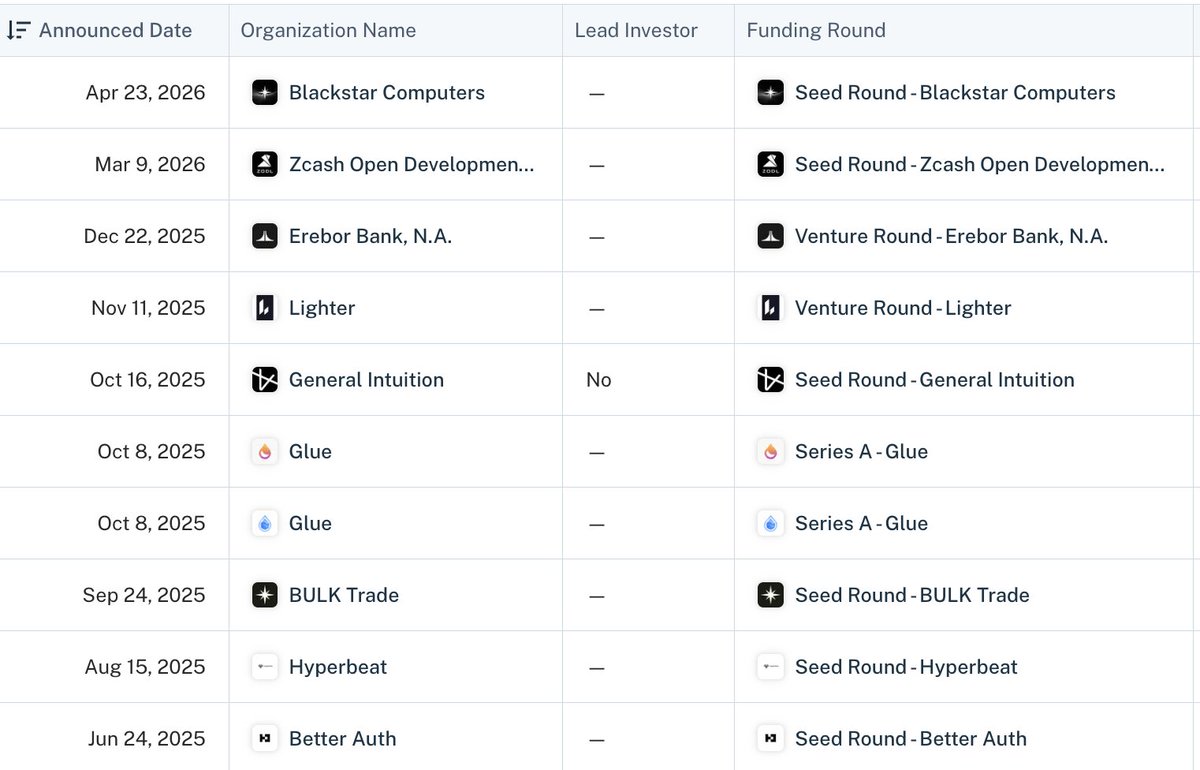Open the Hyperbeat organization name link

(x=338, y=667)
